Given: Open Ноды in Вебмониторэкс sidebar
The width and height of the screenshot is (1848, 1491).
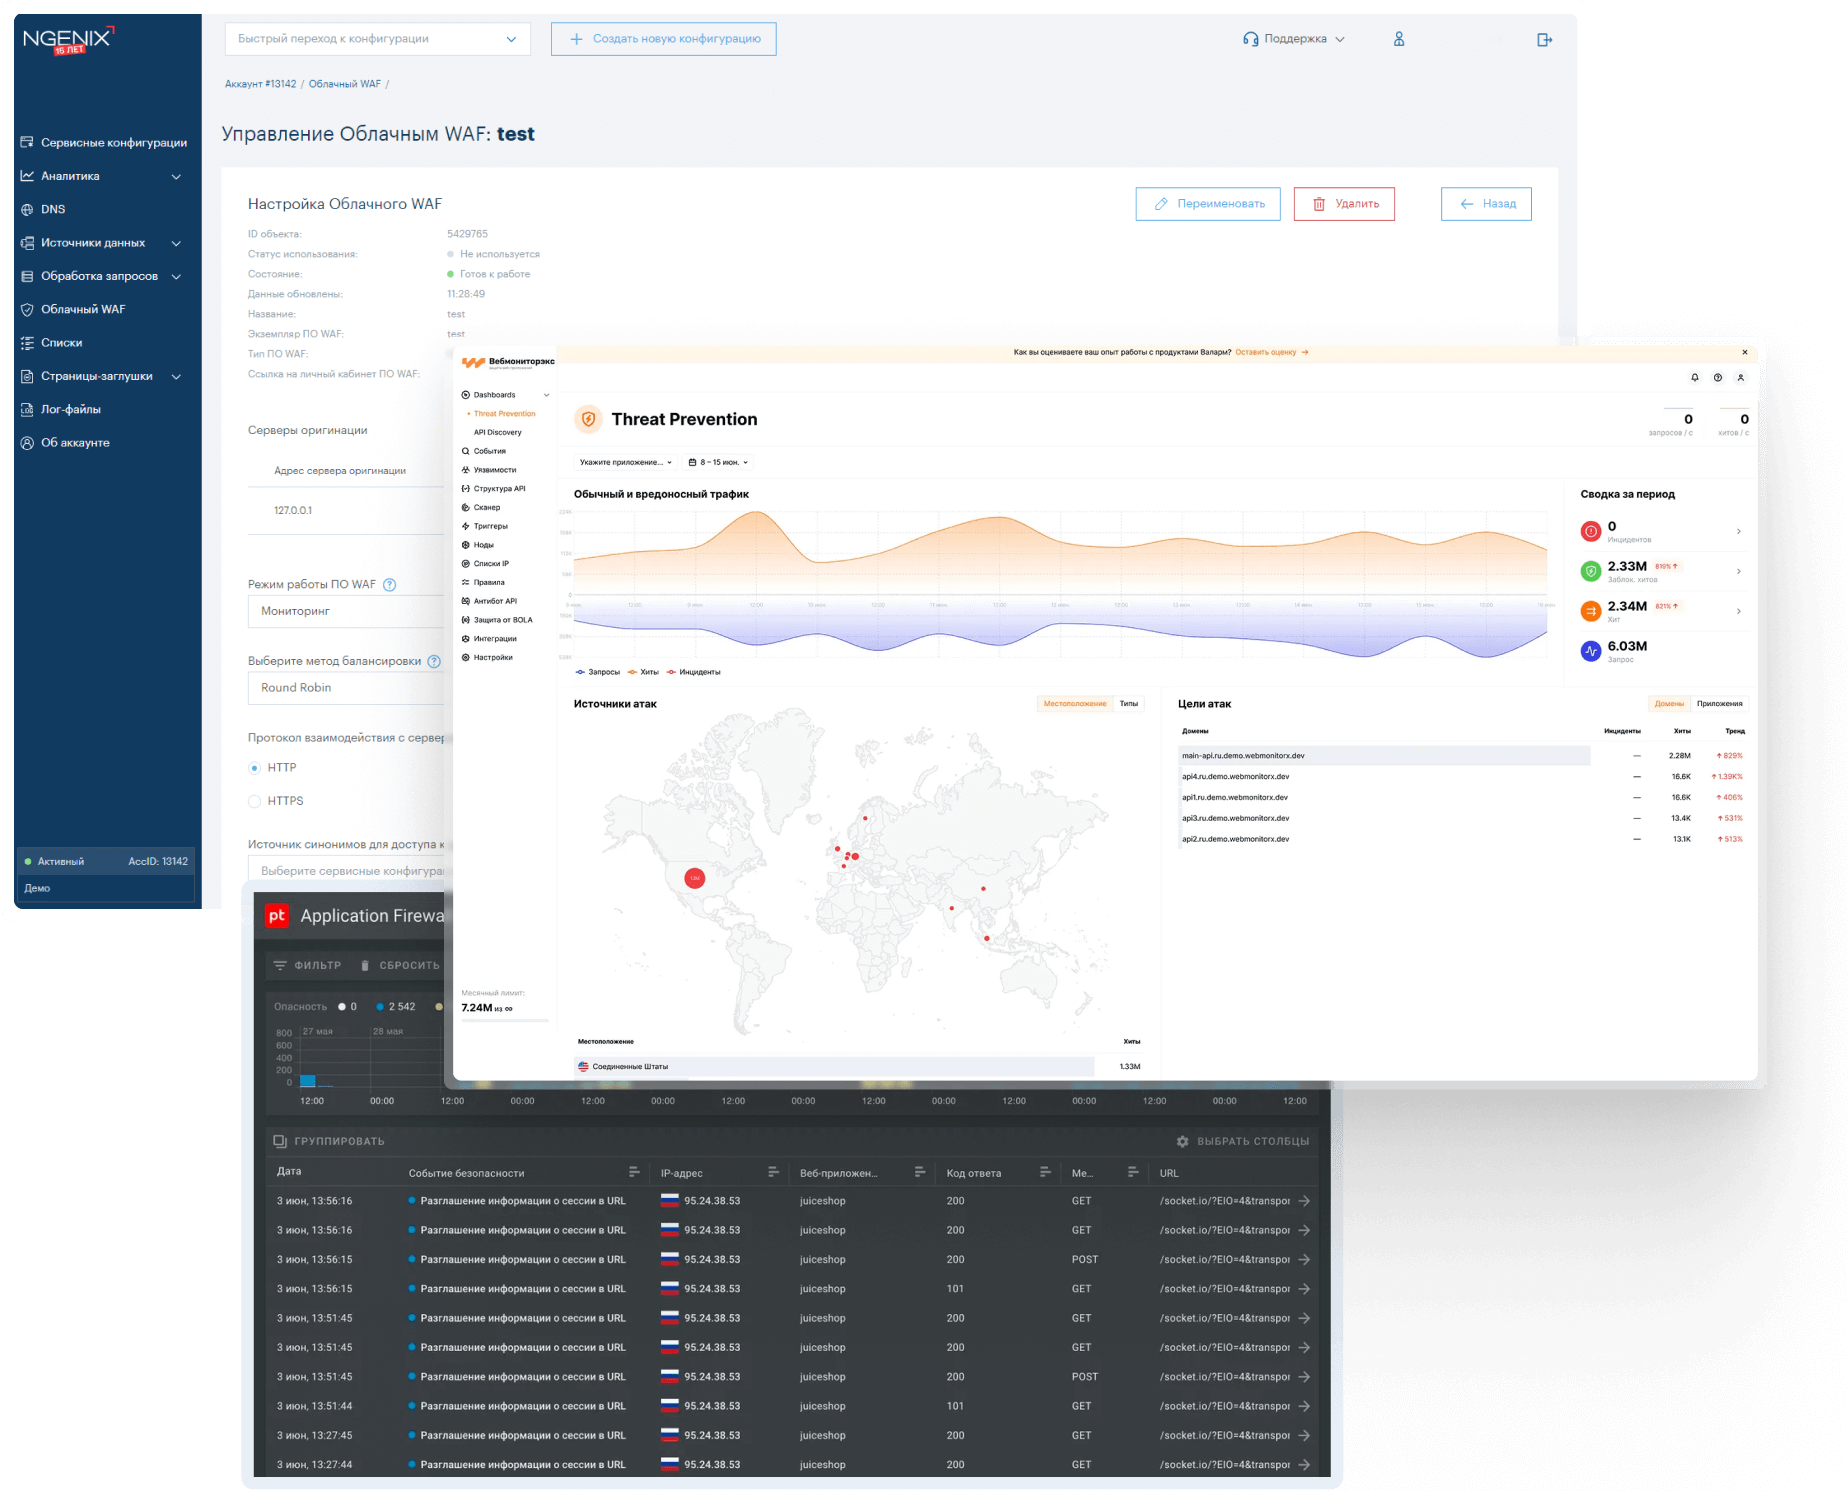Looking at the screenshot, I should (x=478, y=545).
